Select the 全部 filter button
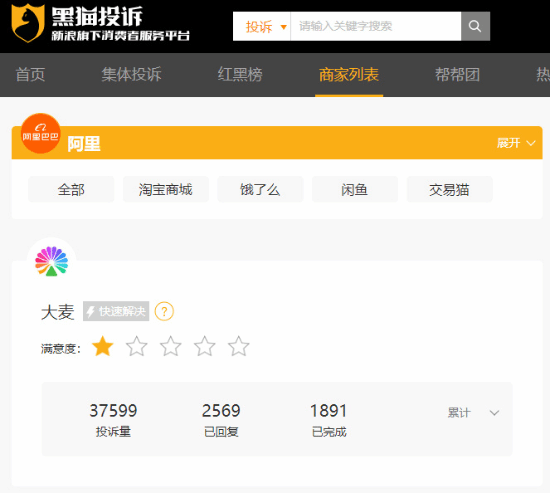The height and width of the screenshot is (493, 550). (71, 189)
